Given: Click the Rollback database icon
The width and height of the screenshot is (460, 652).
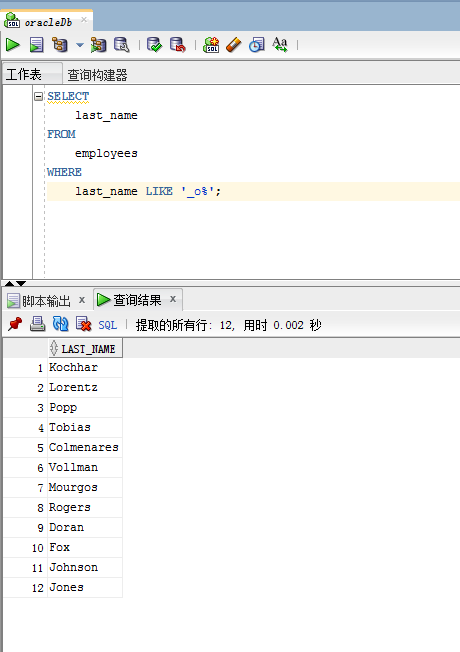Looking at the screenshot, I should (x=178, y=44).
